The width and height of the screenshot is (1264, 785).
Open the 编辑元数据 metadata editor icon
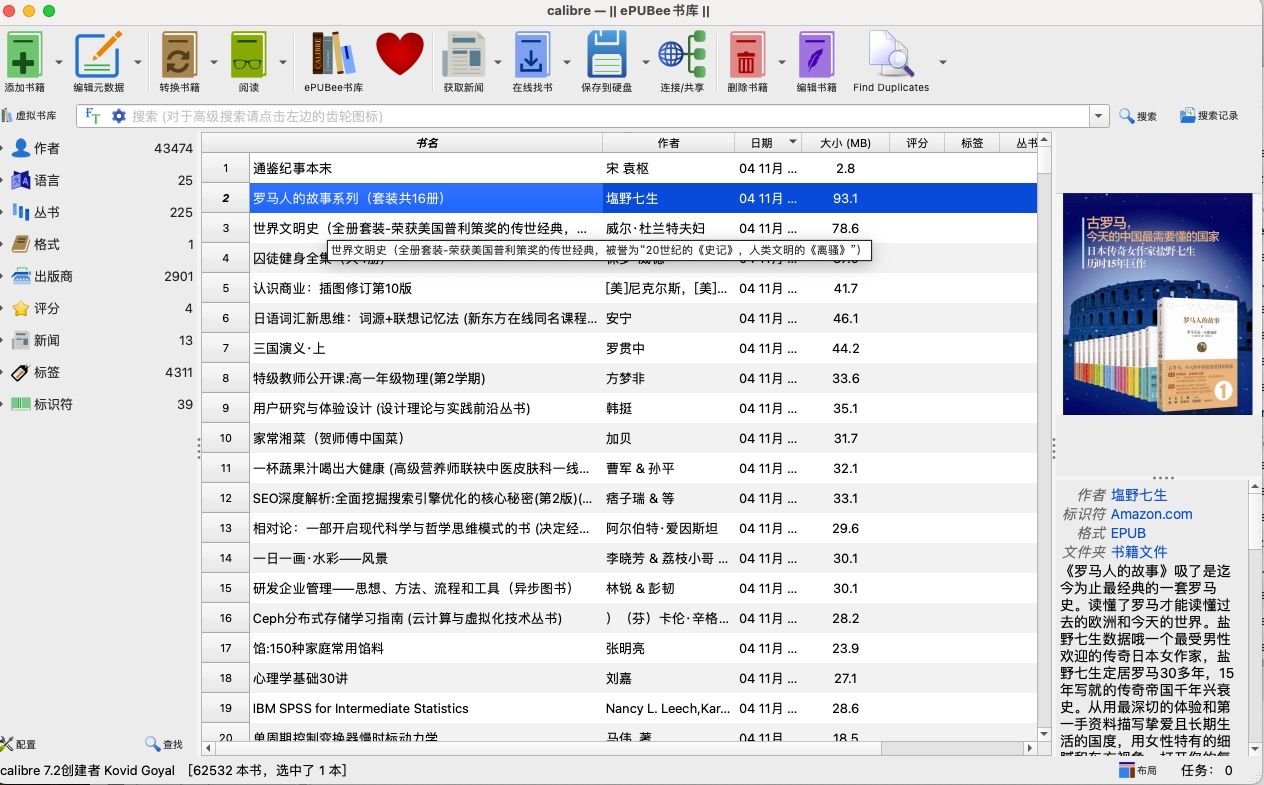(x=98, y=54)
